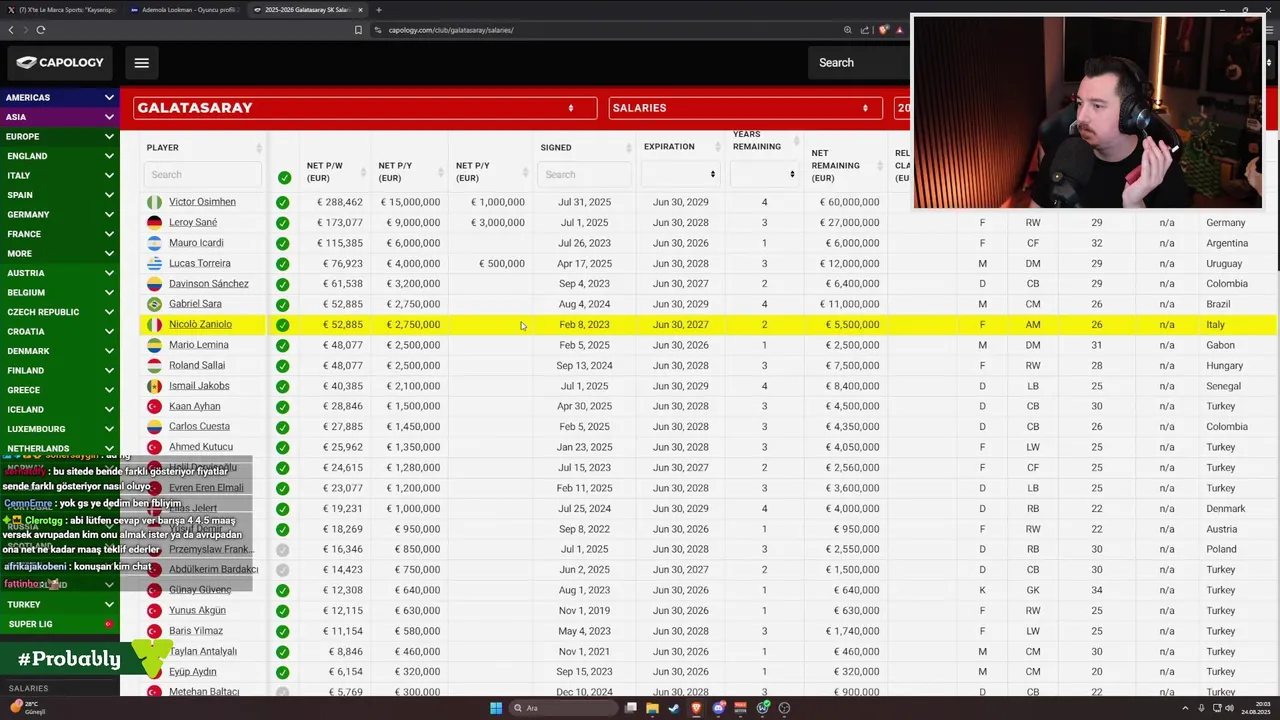
Task: Select SUPER LIG in the sidebar
Action: [x=59, y=624]
